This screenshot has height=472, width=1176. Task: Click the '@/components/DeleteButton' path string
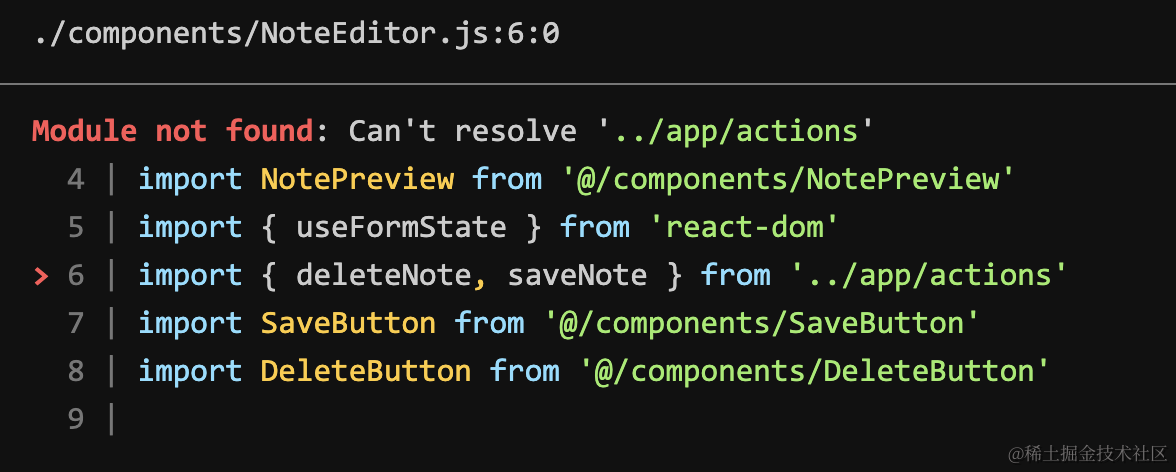[814, 372]
